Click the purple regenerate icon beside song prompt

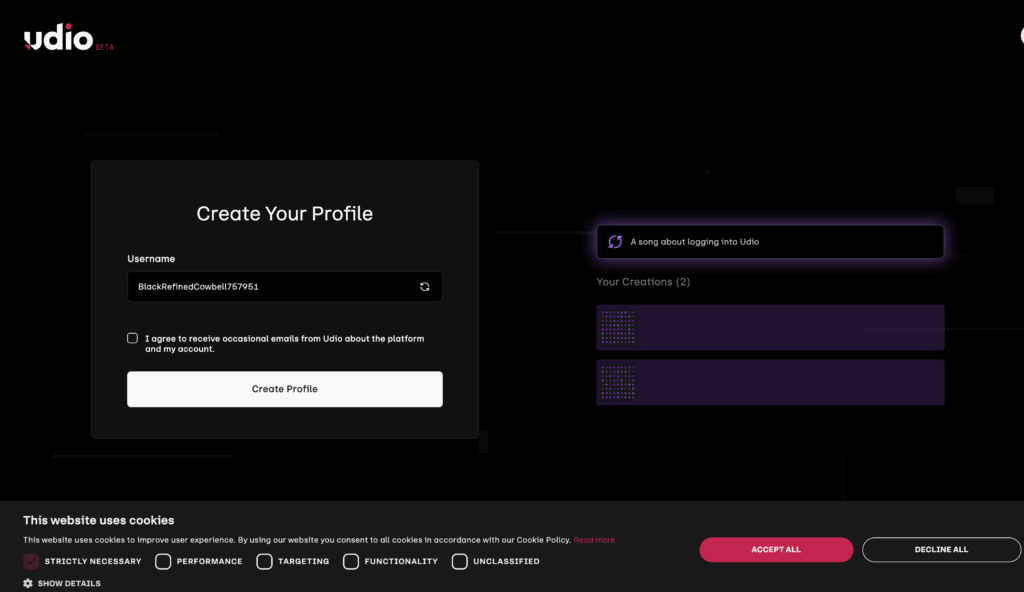tap(615, 242)
